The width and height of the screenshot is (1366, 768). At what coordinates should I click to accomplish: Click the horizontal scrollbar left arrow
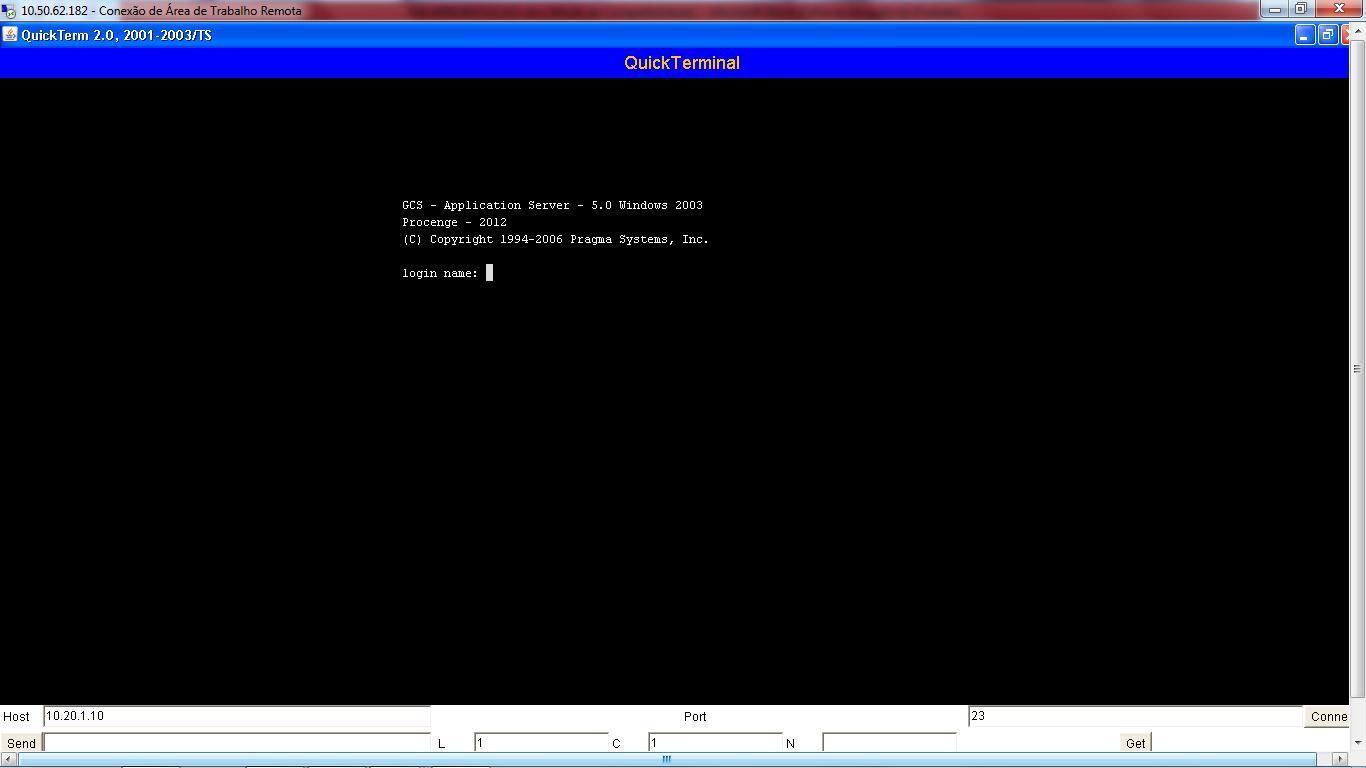[8, 760]
